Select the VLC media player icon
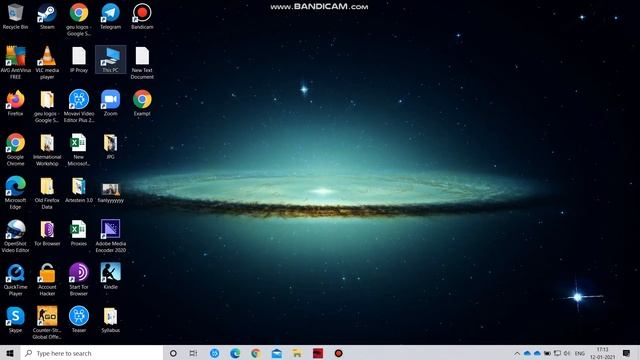 (47, 62)
